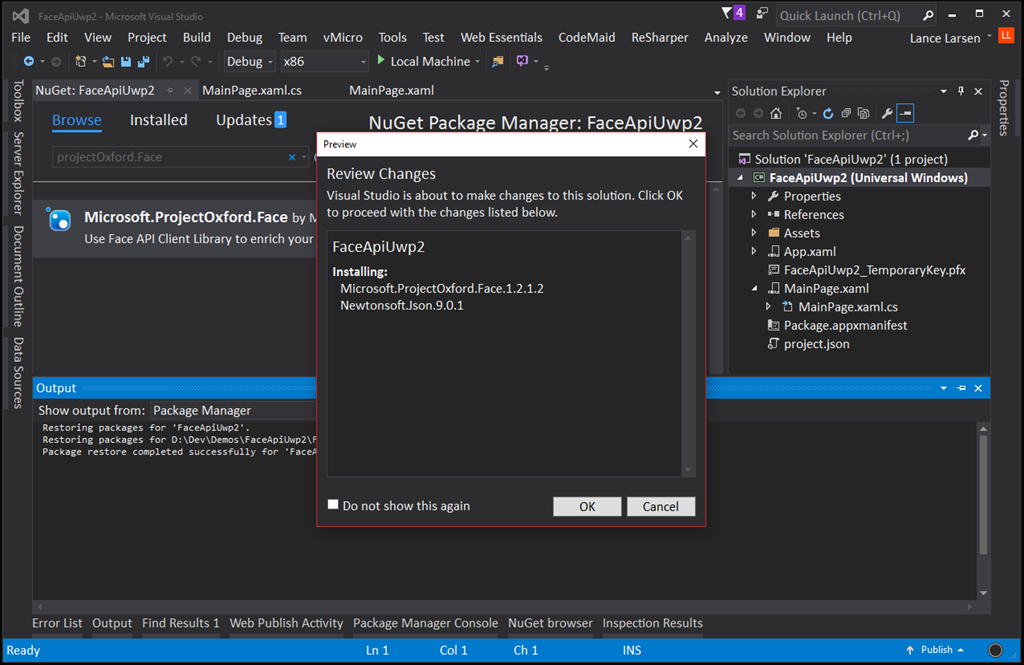1024x665 pixels.
Task: Open the Error List tab
Action: tap(57, 623)
